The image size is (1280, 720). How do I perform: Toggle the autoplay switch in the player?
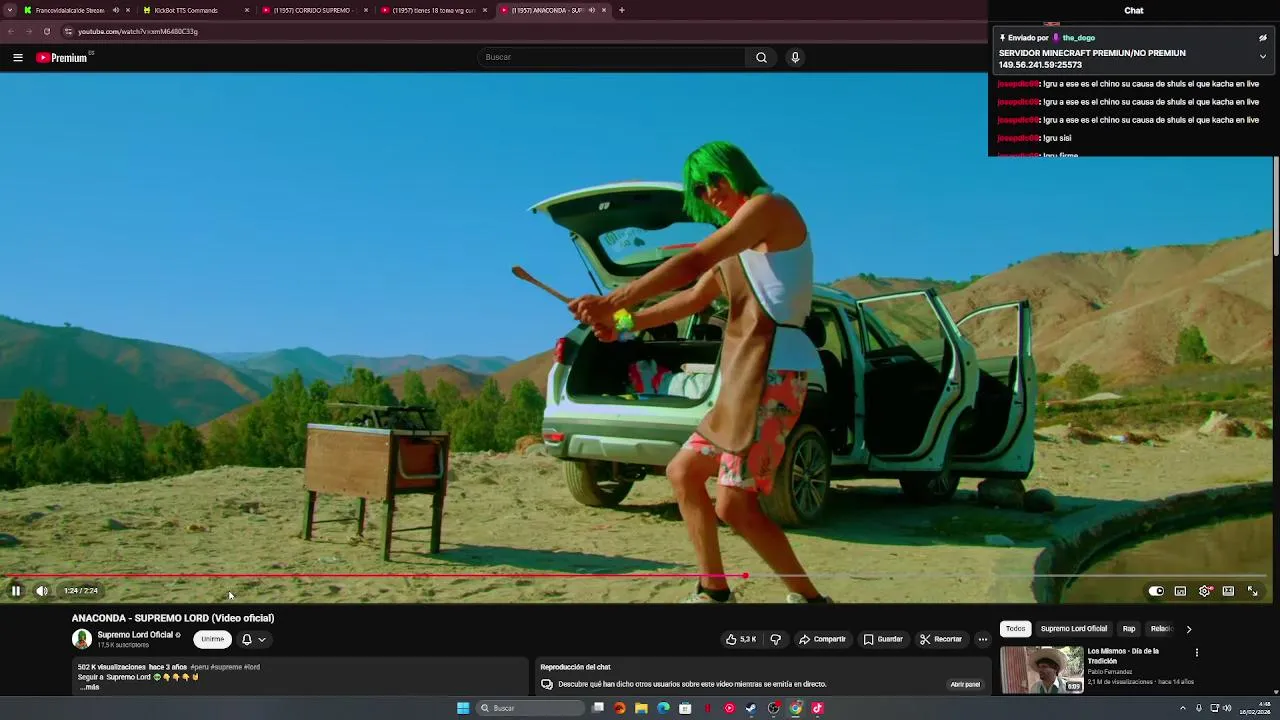pos(1156,591)
